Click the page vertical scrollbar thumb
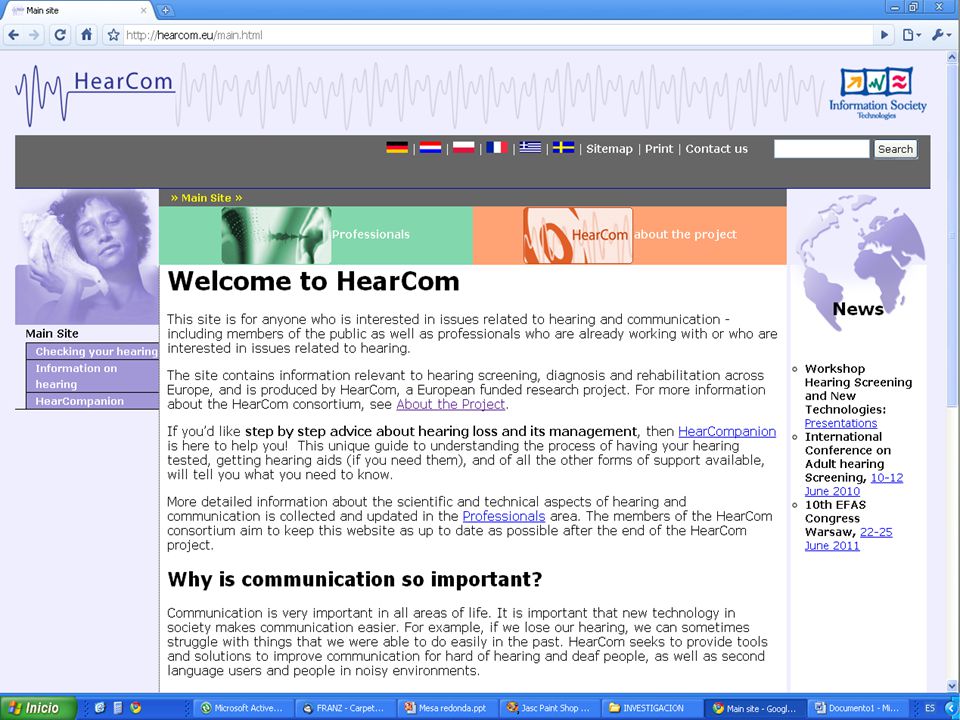 pos(952,236)
